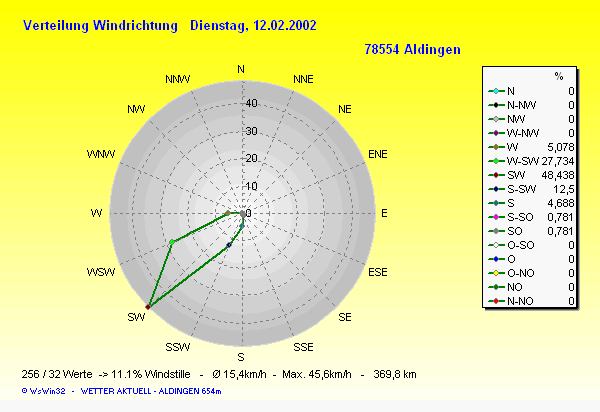Click the S-SW legend marker icon

pyautogui.click(x=497, y=188)
